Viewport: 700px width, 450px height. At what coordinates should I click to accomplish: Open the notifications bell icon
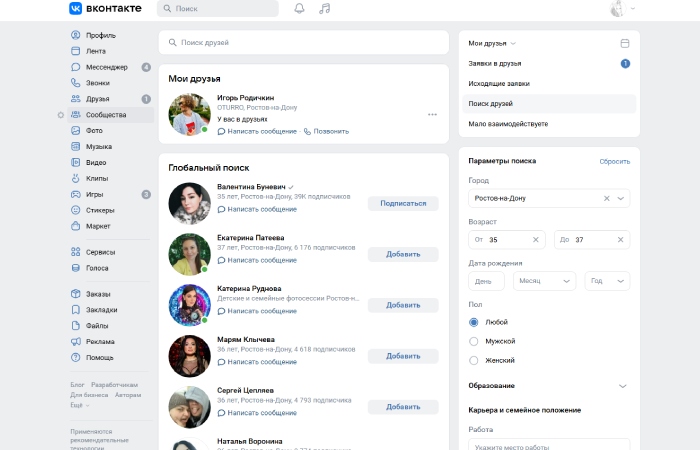click(299, 9)
